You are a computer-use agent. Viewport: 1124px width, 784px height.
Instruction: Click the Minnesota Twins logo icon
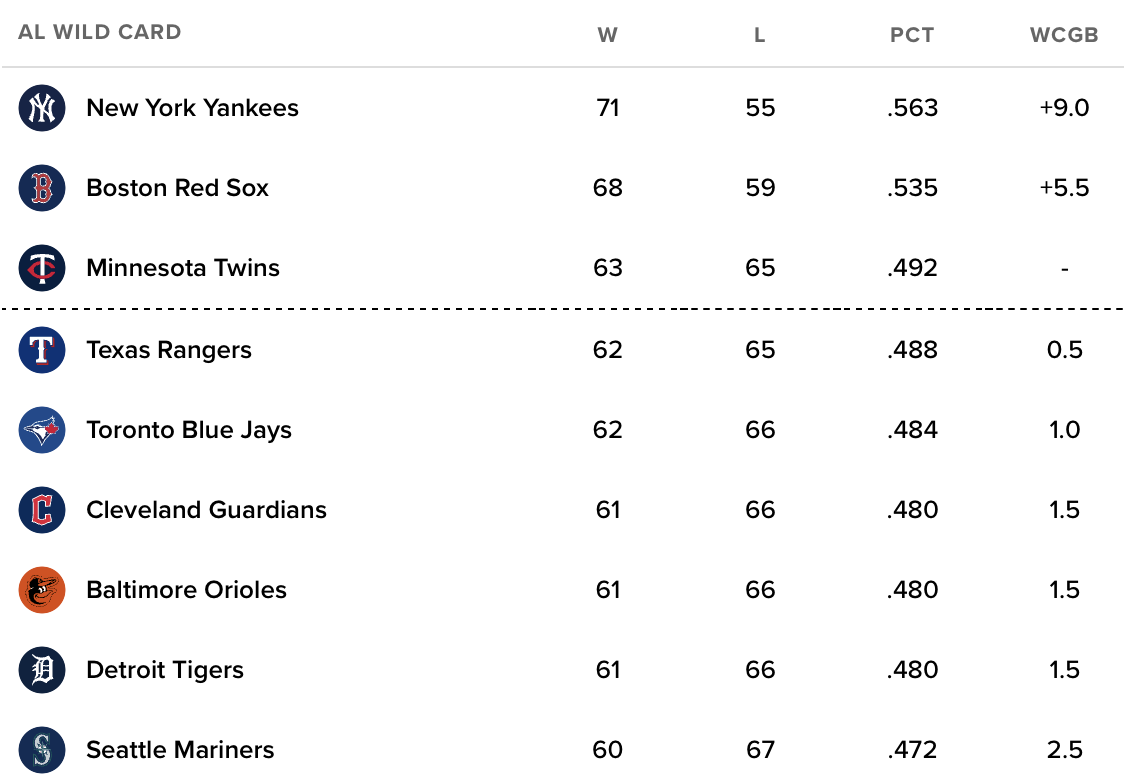pyautogui.click(x=42, y=268)
